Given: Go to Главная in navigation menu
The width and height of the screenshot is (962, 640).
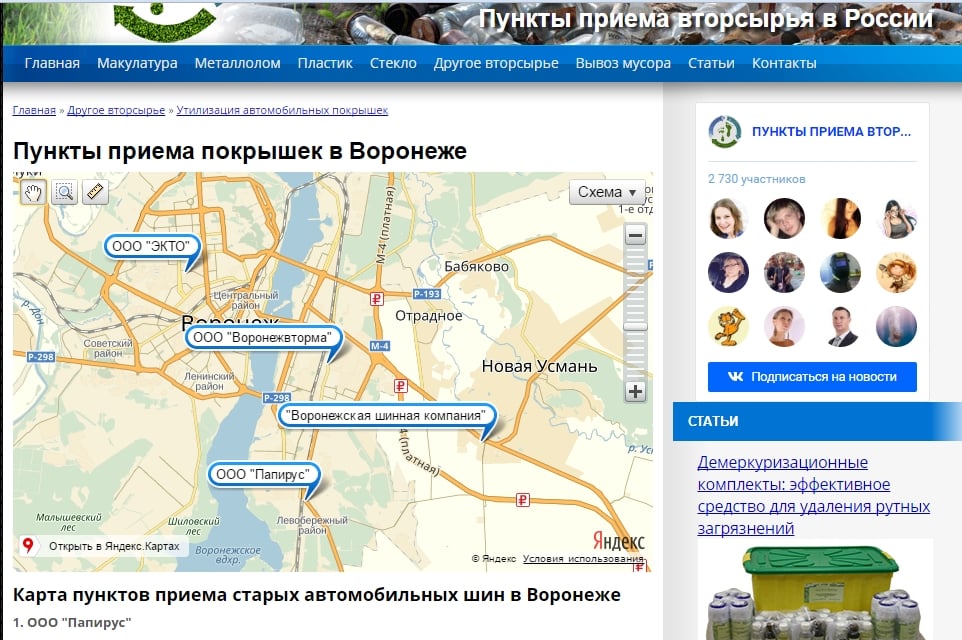Looking at the screenshot, I should [52, 63].
